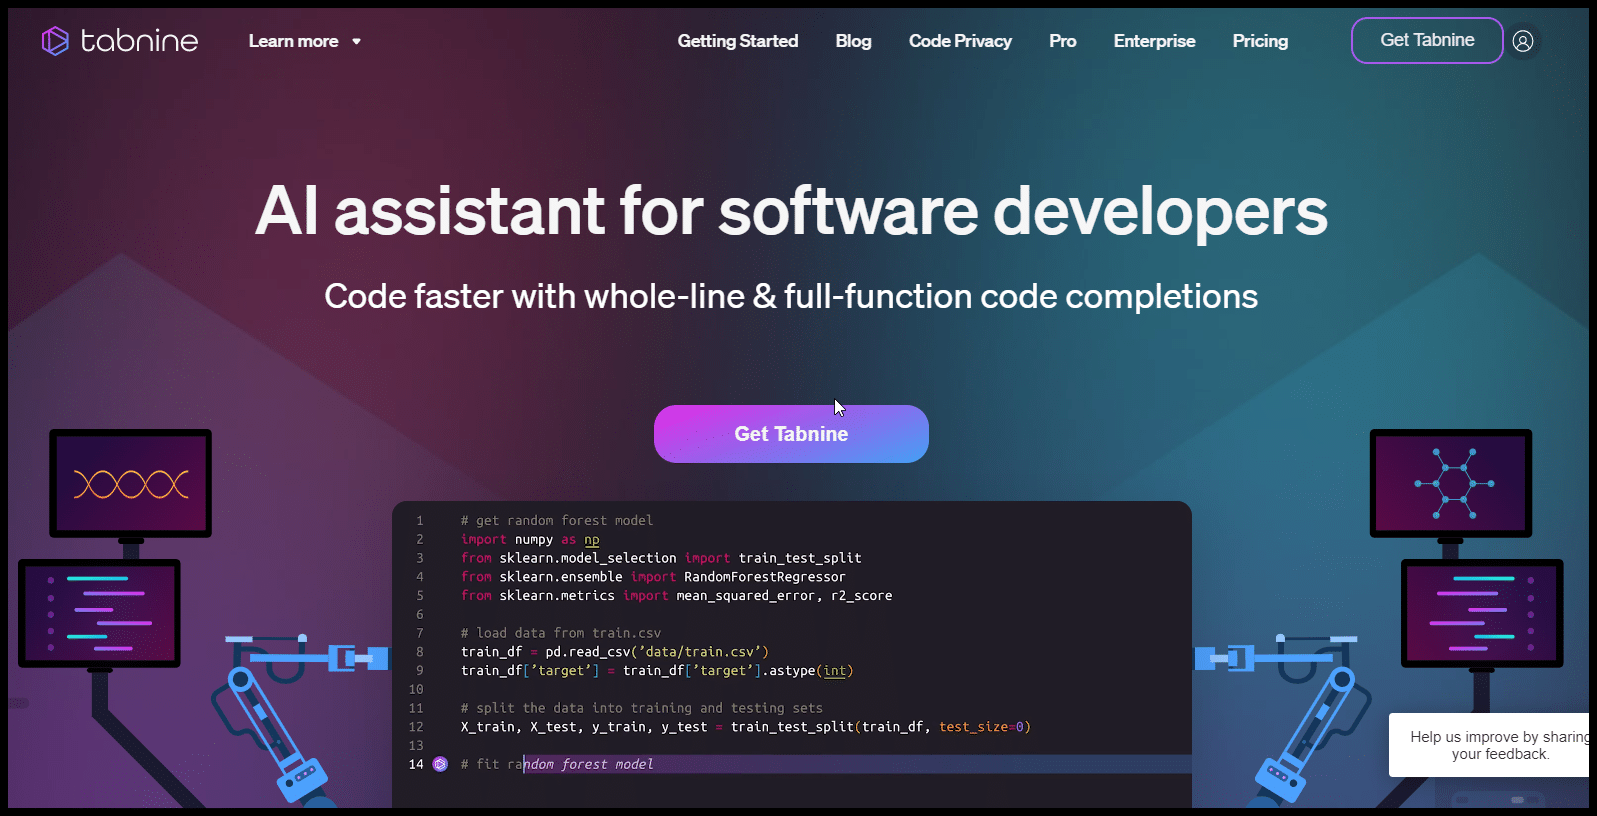Viewport: 1597px width, 816px height.
Task: Click the '# fit random forest model' suggestion line
Action: 557,764
